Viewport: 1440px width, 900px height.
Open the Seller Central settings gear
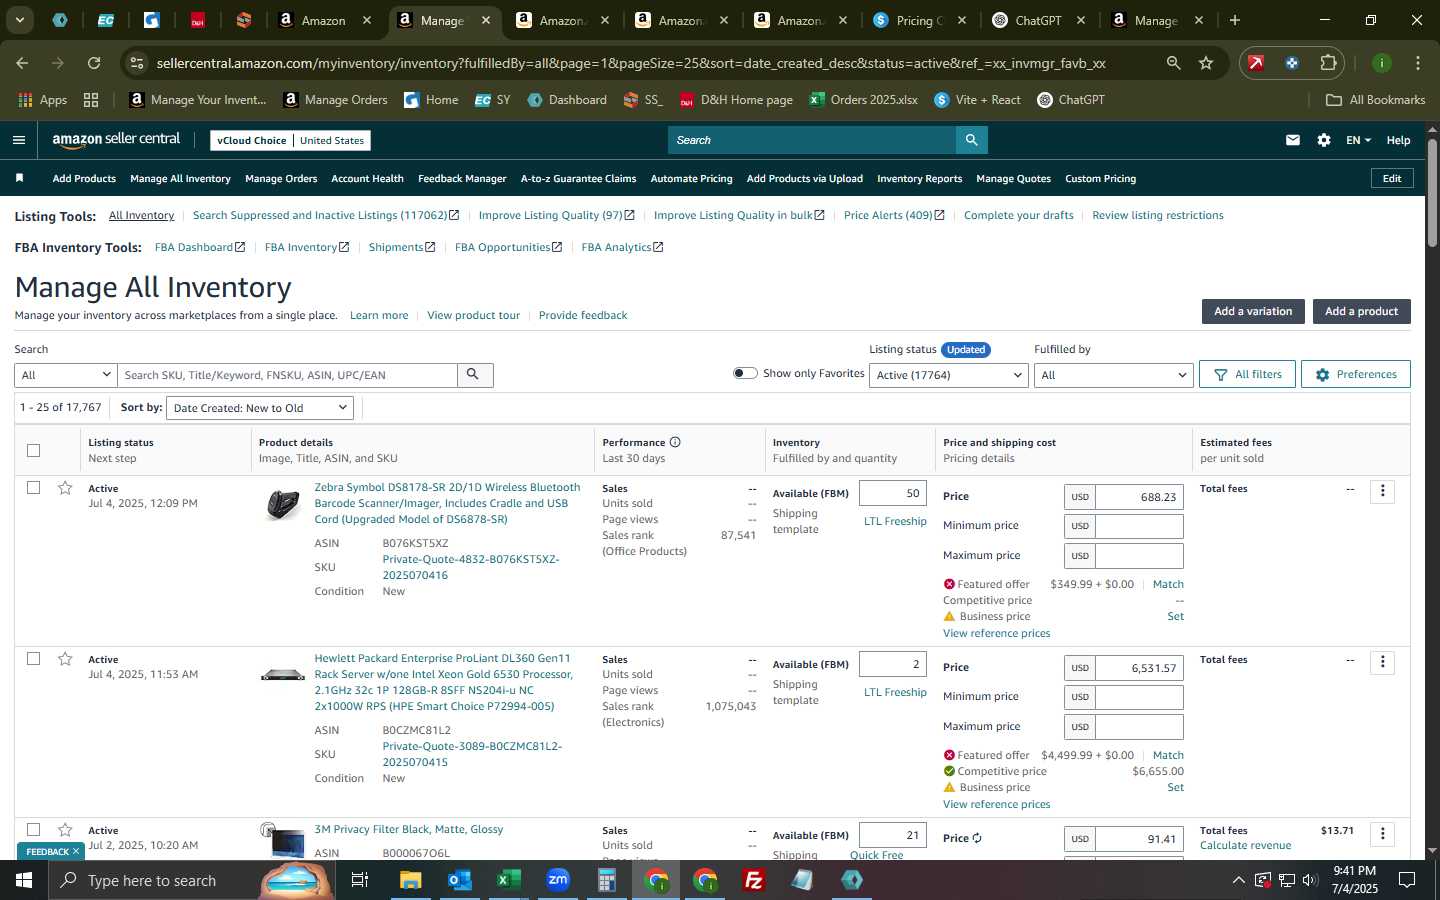1324,140
